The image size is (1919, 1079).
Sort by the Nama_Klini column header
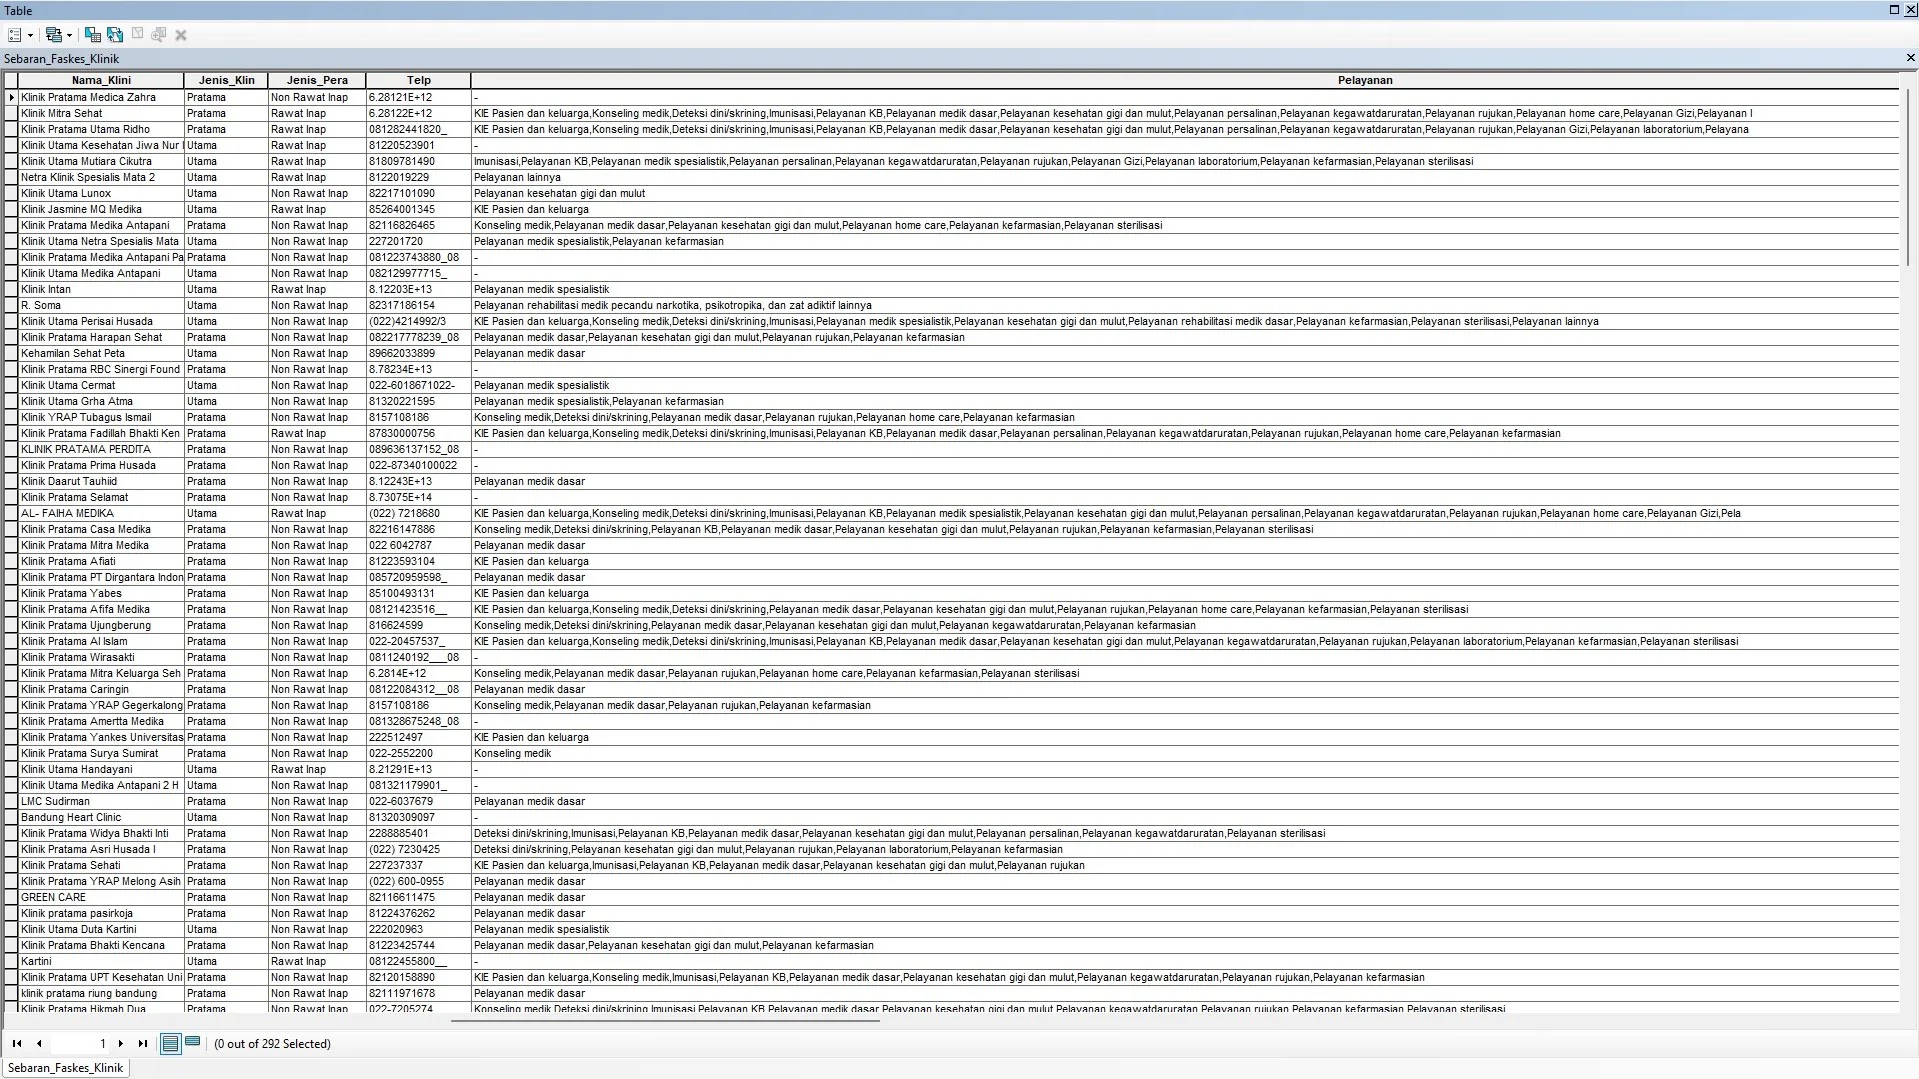[101, 80]
